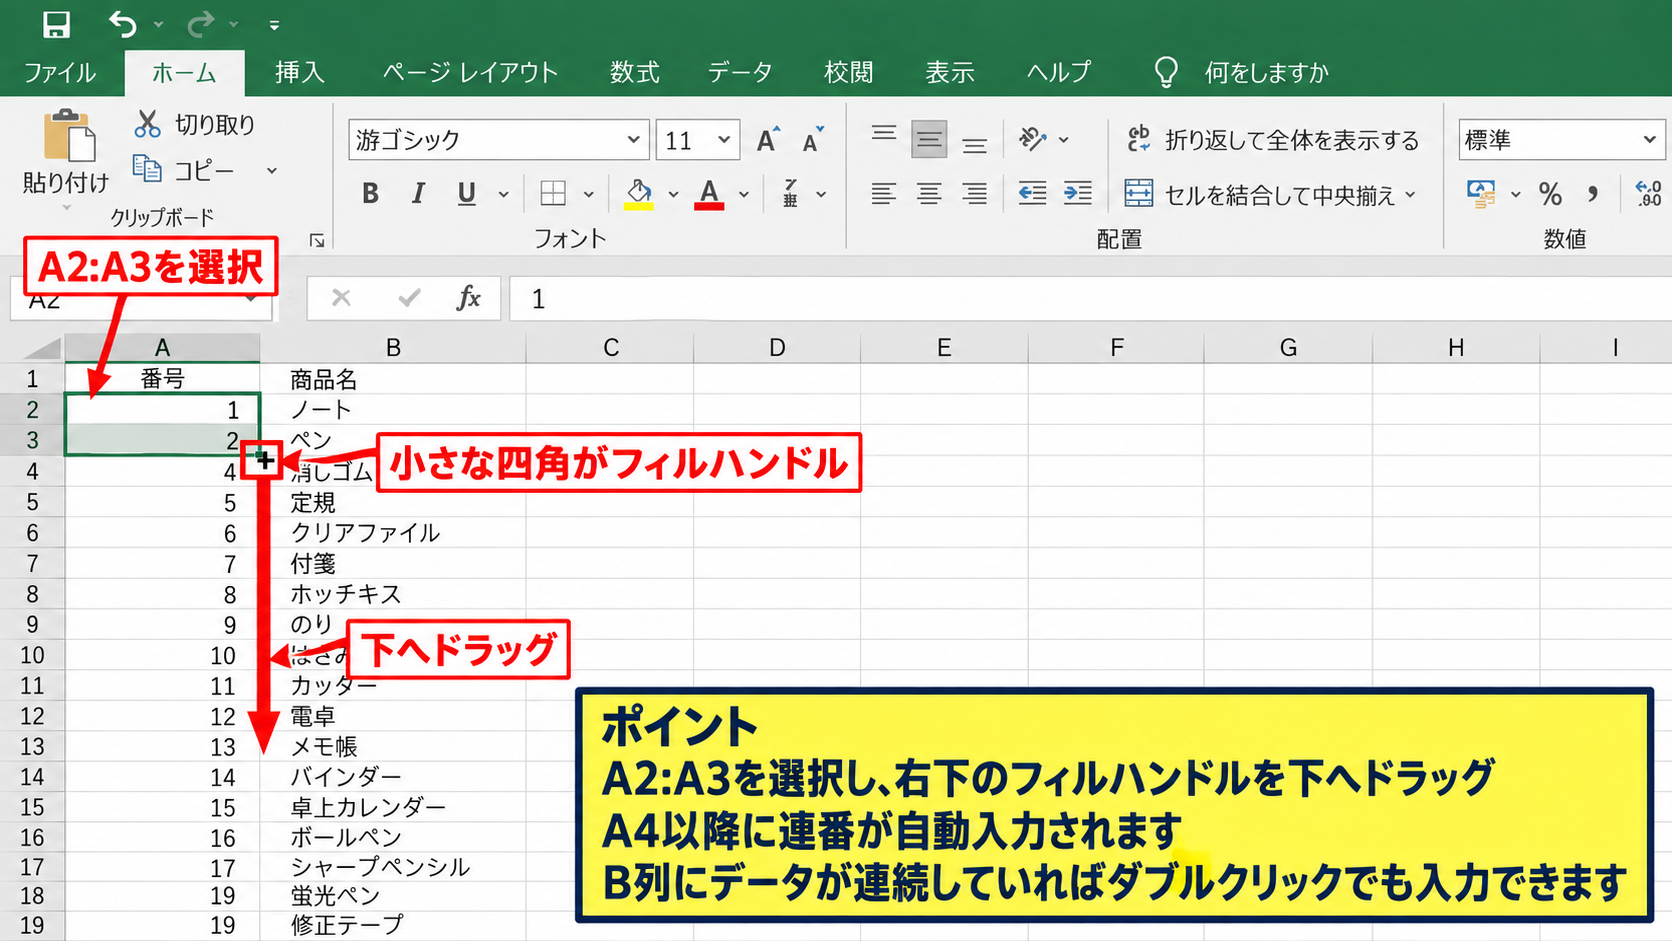The width and height of the screenshot is (1672, 941).
Task: Click the borders grid icon
Action: 553,193
